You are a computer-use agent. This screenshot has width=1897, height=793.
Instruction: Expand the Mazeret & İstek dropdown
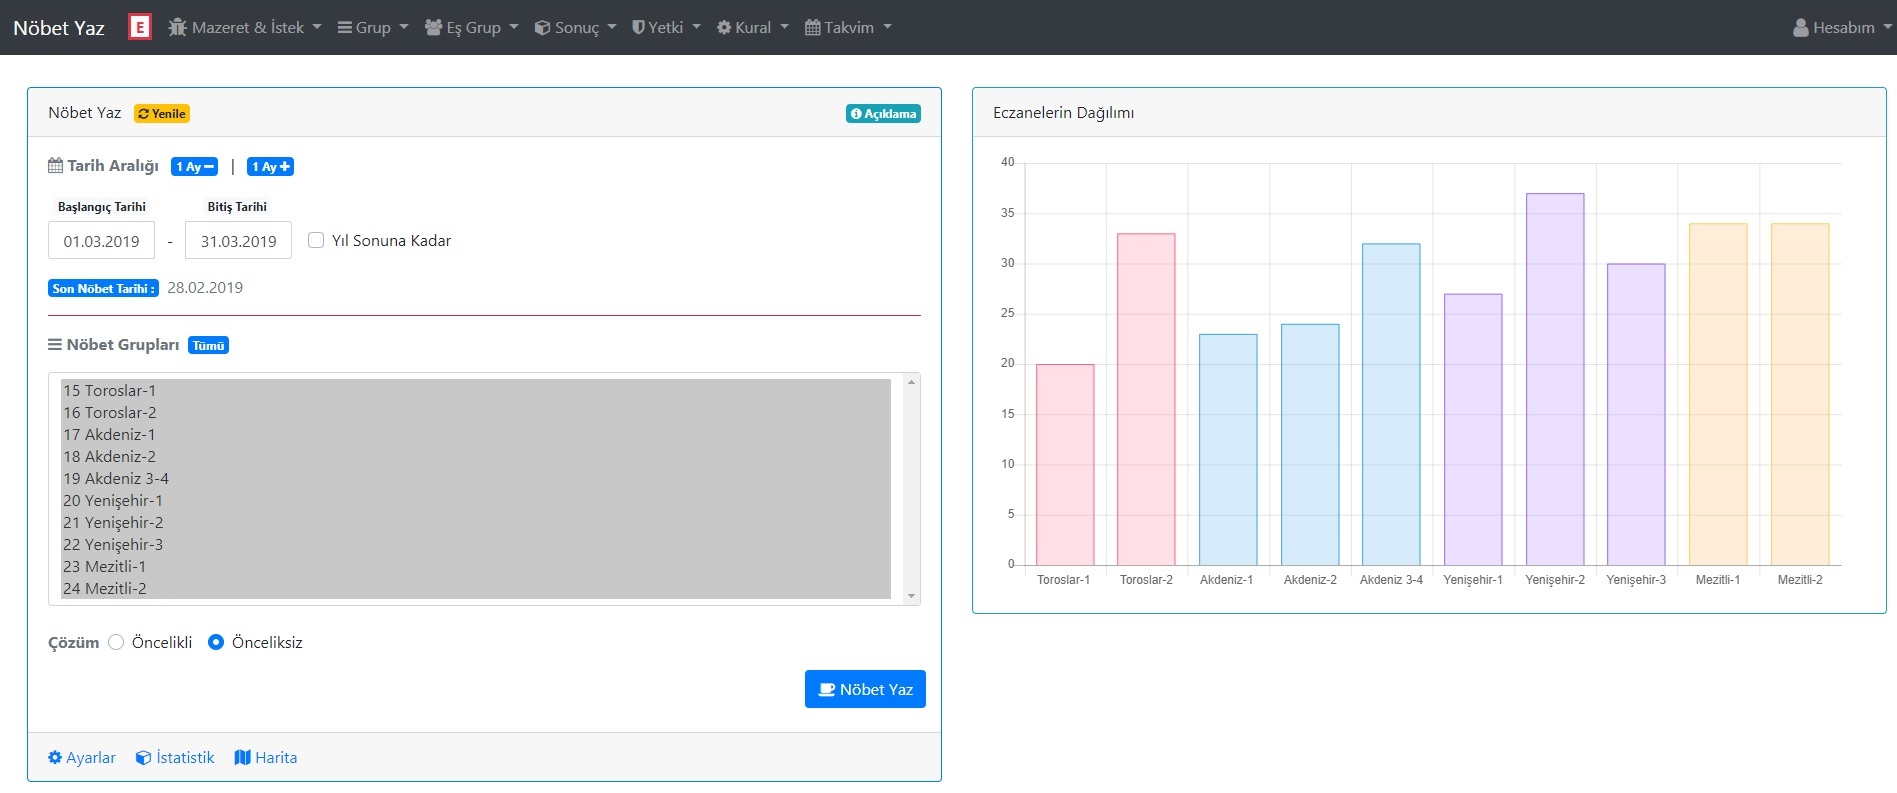pyautogui.click(x=245, y=28)
